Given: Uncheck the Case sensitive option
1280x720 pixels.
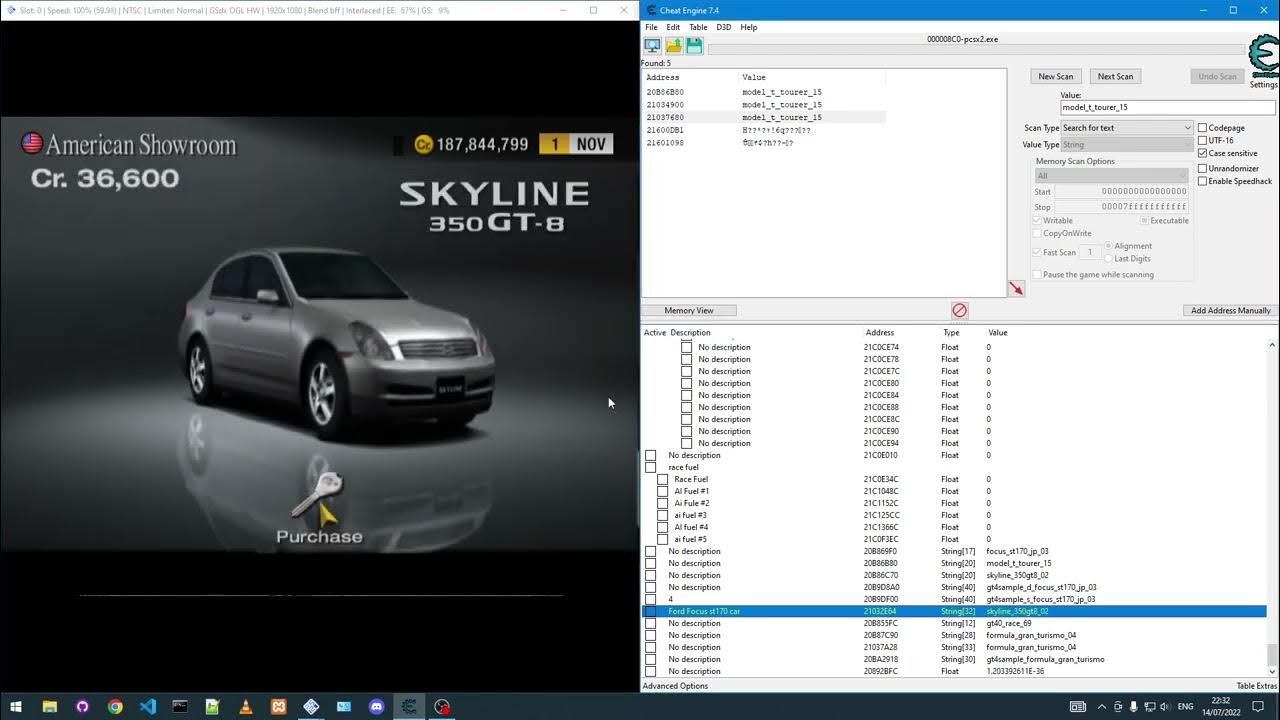Looking at the screenshot, I should pos(1203,153).
